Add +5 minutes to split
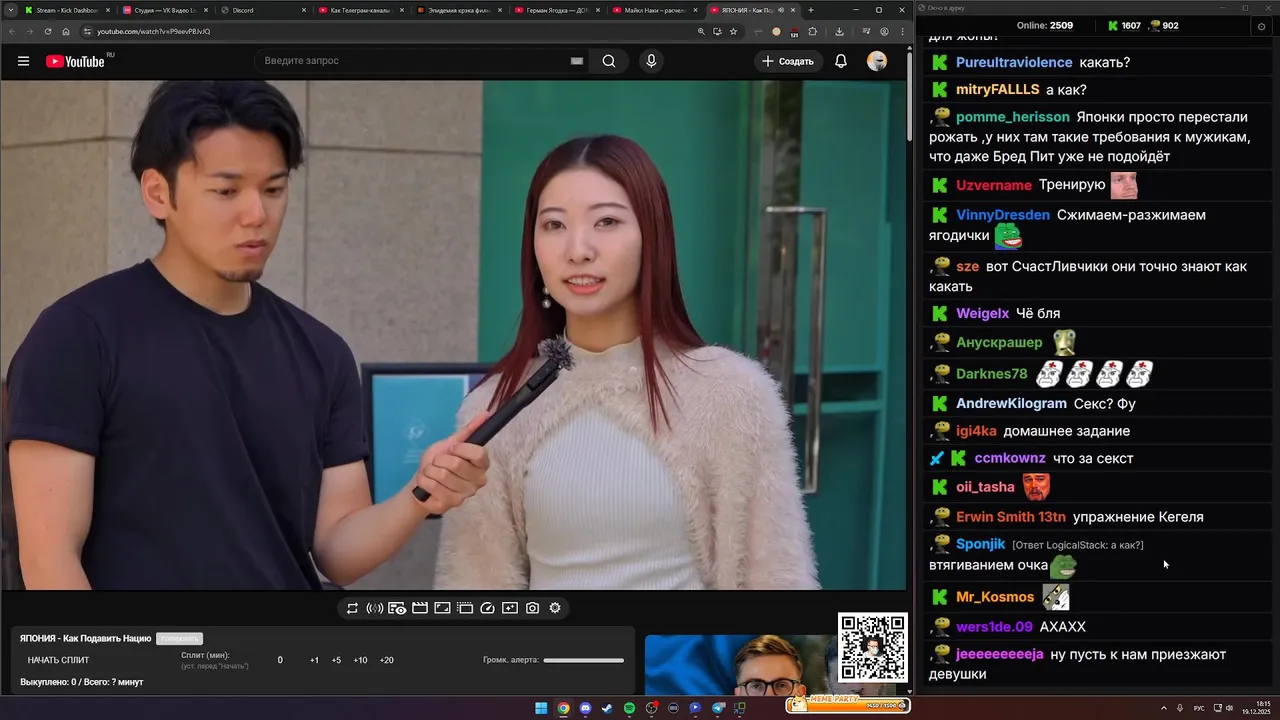This screenshot has height=720, width=1280. 336,660
